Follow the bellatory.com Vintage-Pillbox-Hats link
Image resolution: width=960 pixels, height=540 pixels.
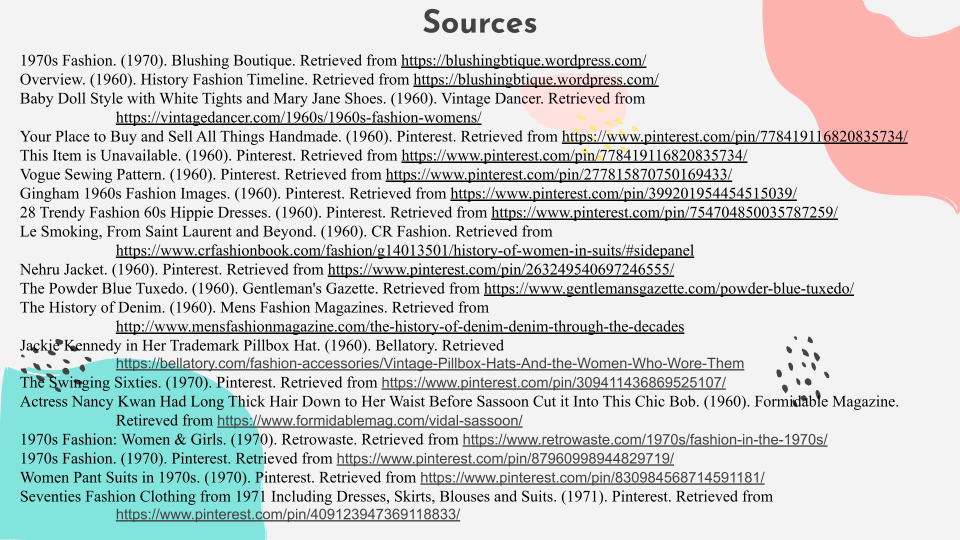[430, 364]
